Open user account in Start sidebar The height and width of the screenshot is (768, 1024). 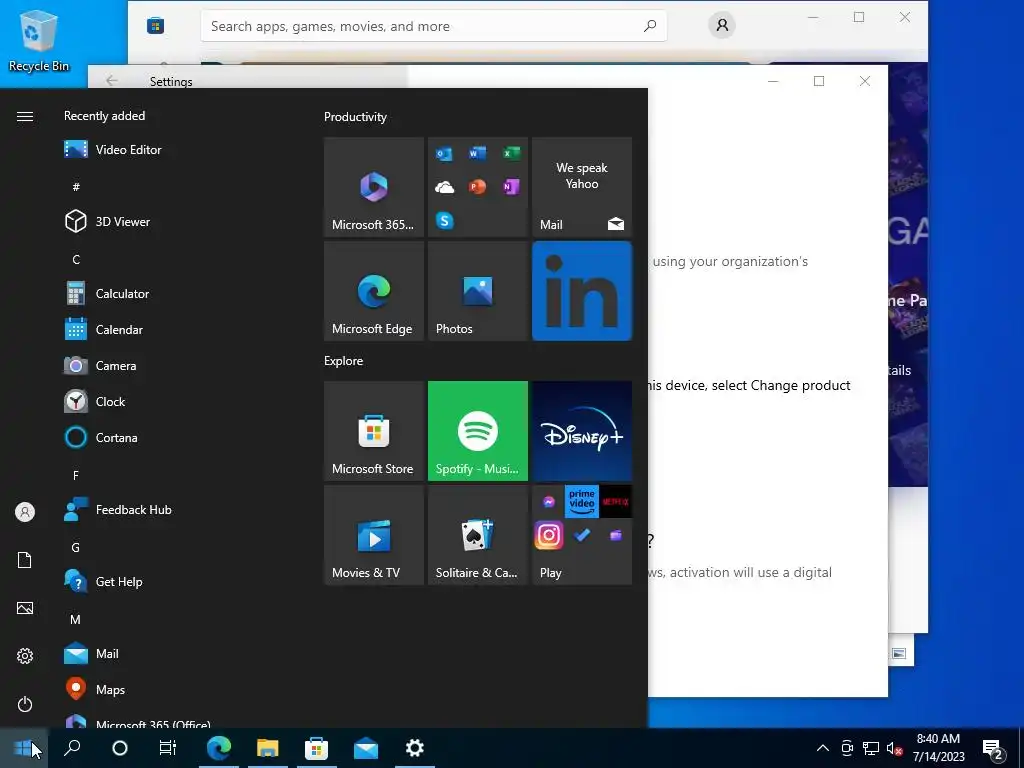[25, 512]
